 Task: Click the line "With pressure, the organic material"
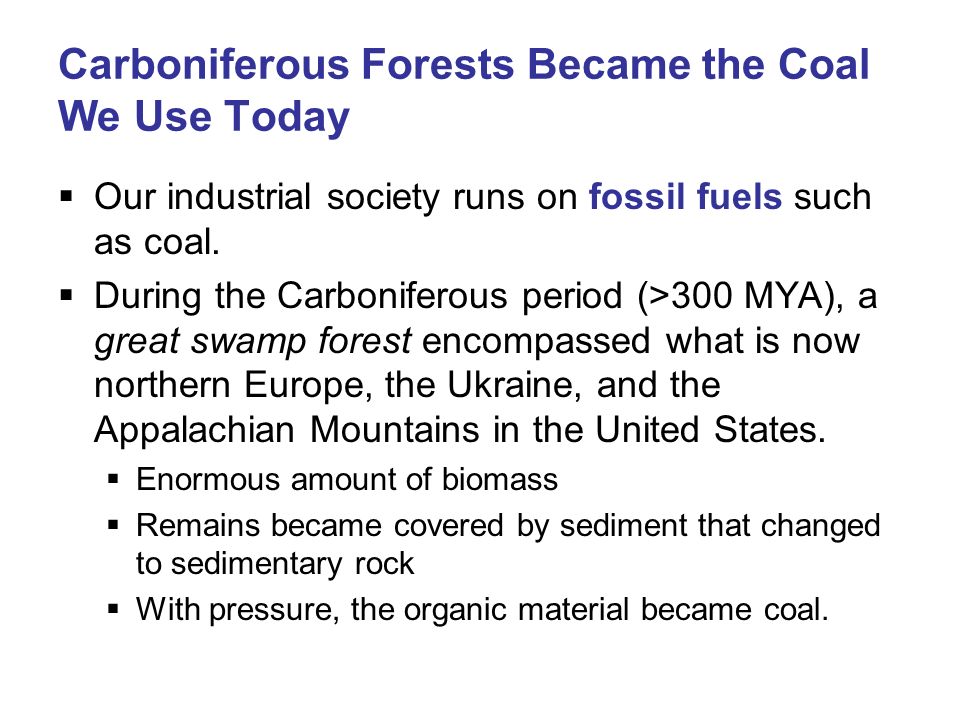click(x=383, y=610)
